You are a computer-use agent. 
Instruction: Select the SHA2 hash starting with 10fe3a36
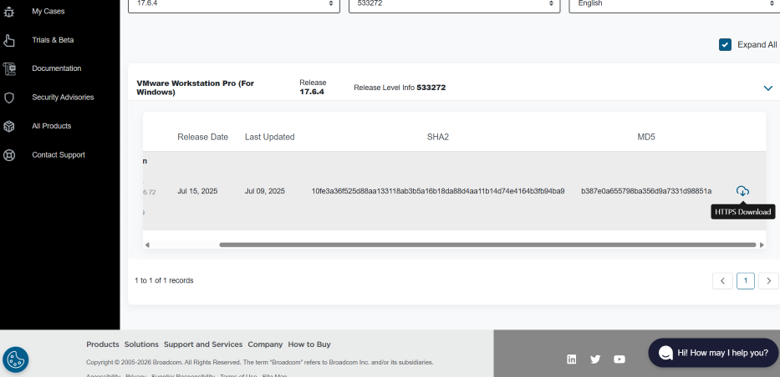[438, 191]
